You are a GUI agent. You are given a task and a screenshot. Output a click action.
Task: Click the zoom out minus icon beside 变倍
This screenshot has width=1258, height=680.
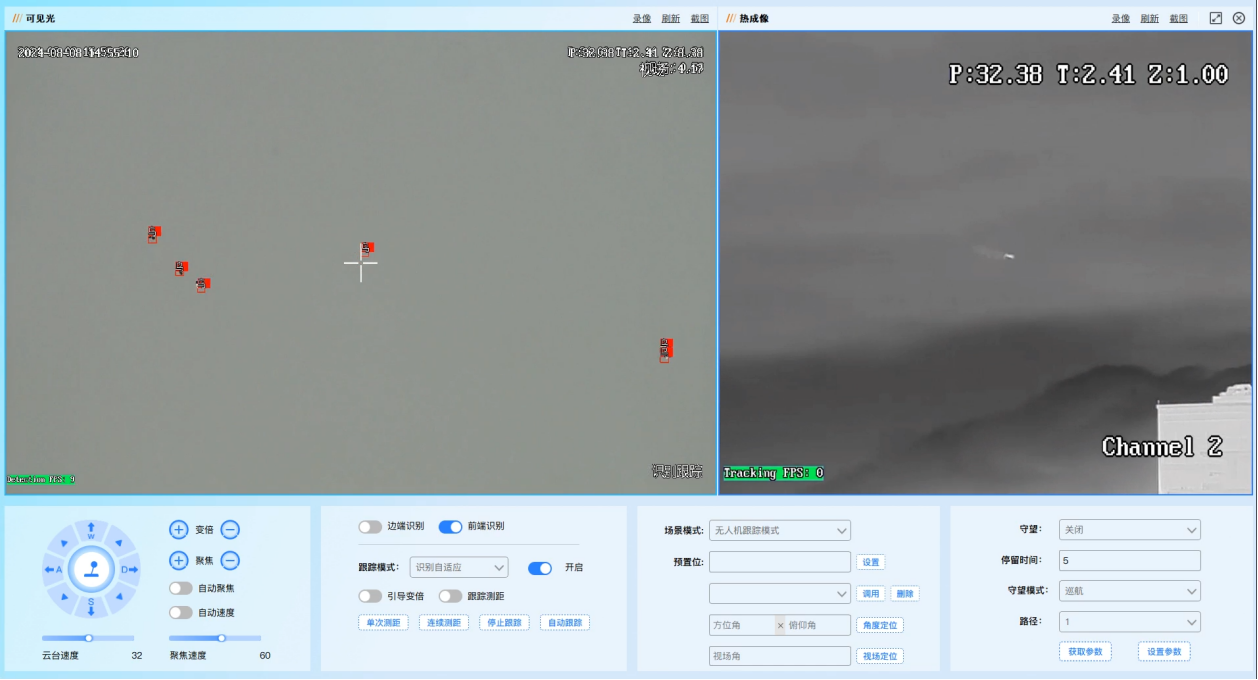point(230,530)
